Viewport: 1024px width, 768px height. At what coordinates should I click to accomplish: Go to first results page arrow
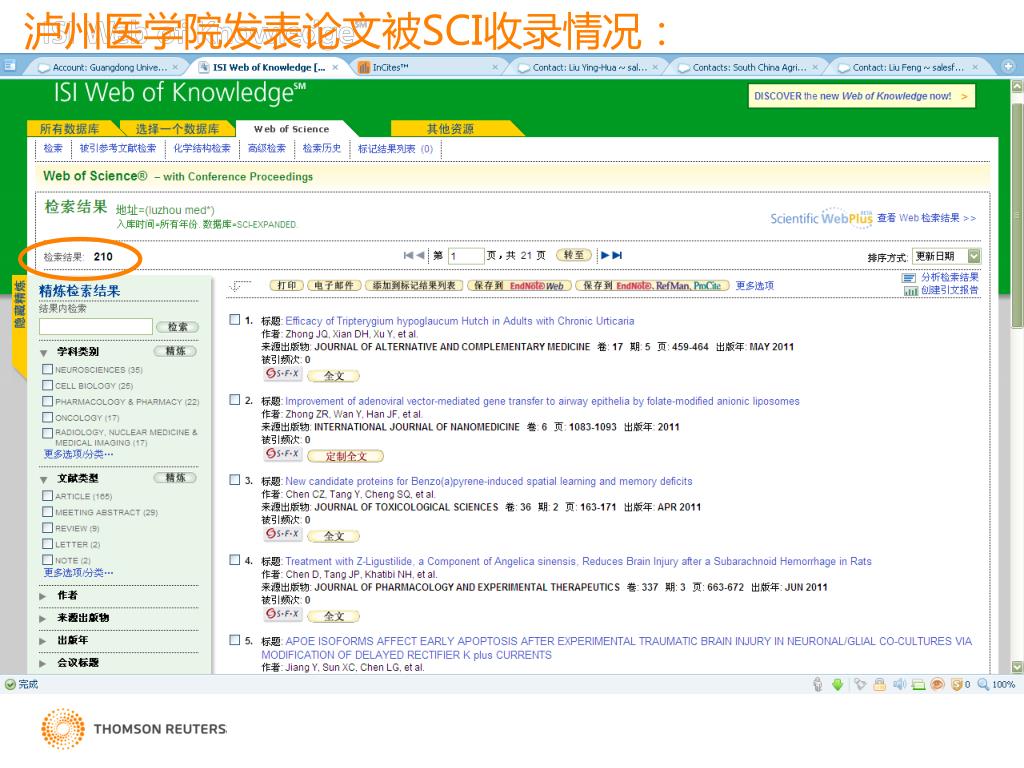409,255
